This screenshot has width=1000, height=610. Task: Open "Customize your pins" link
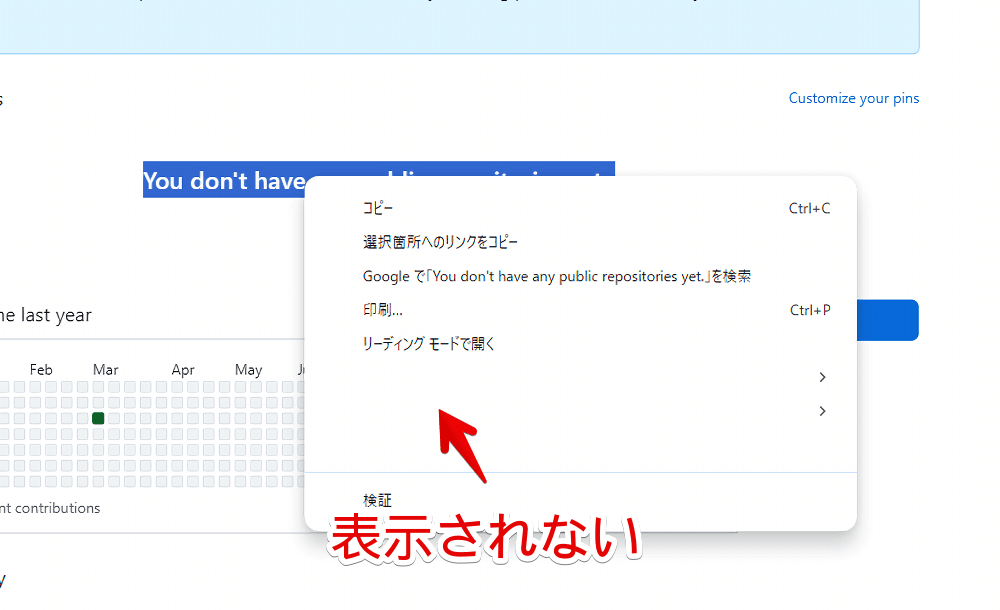(x=853, y=98)
